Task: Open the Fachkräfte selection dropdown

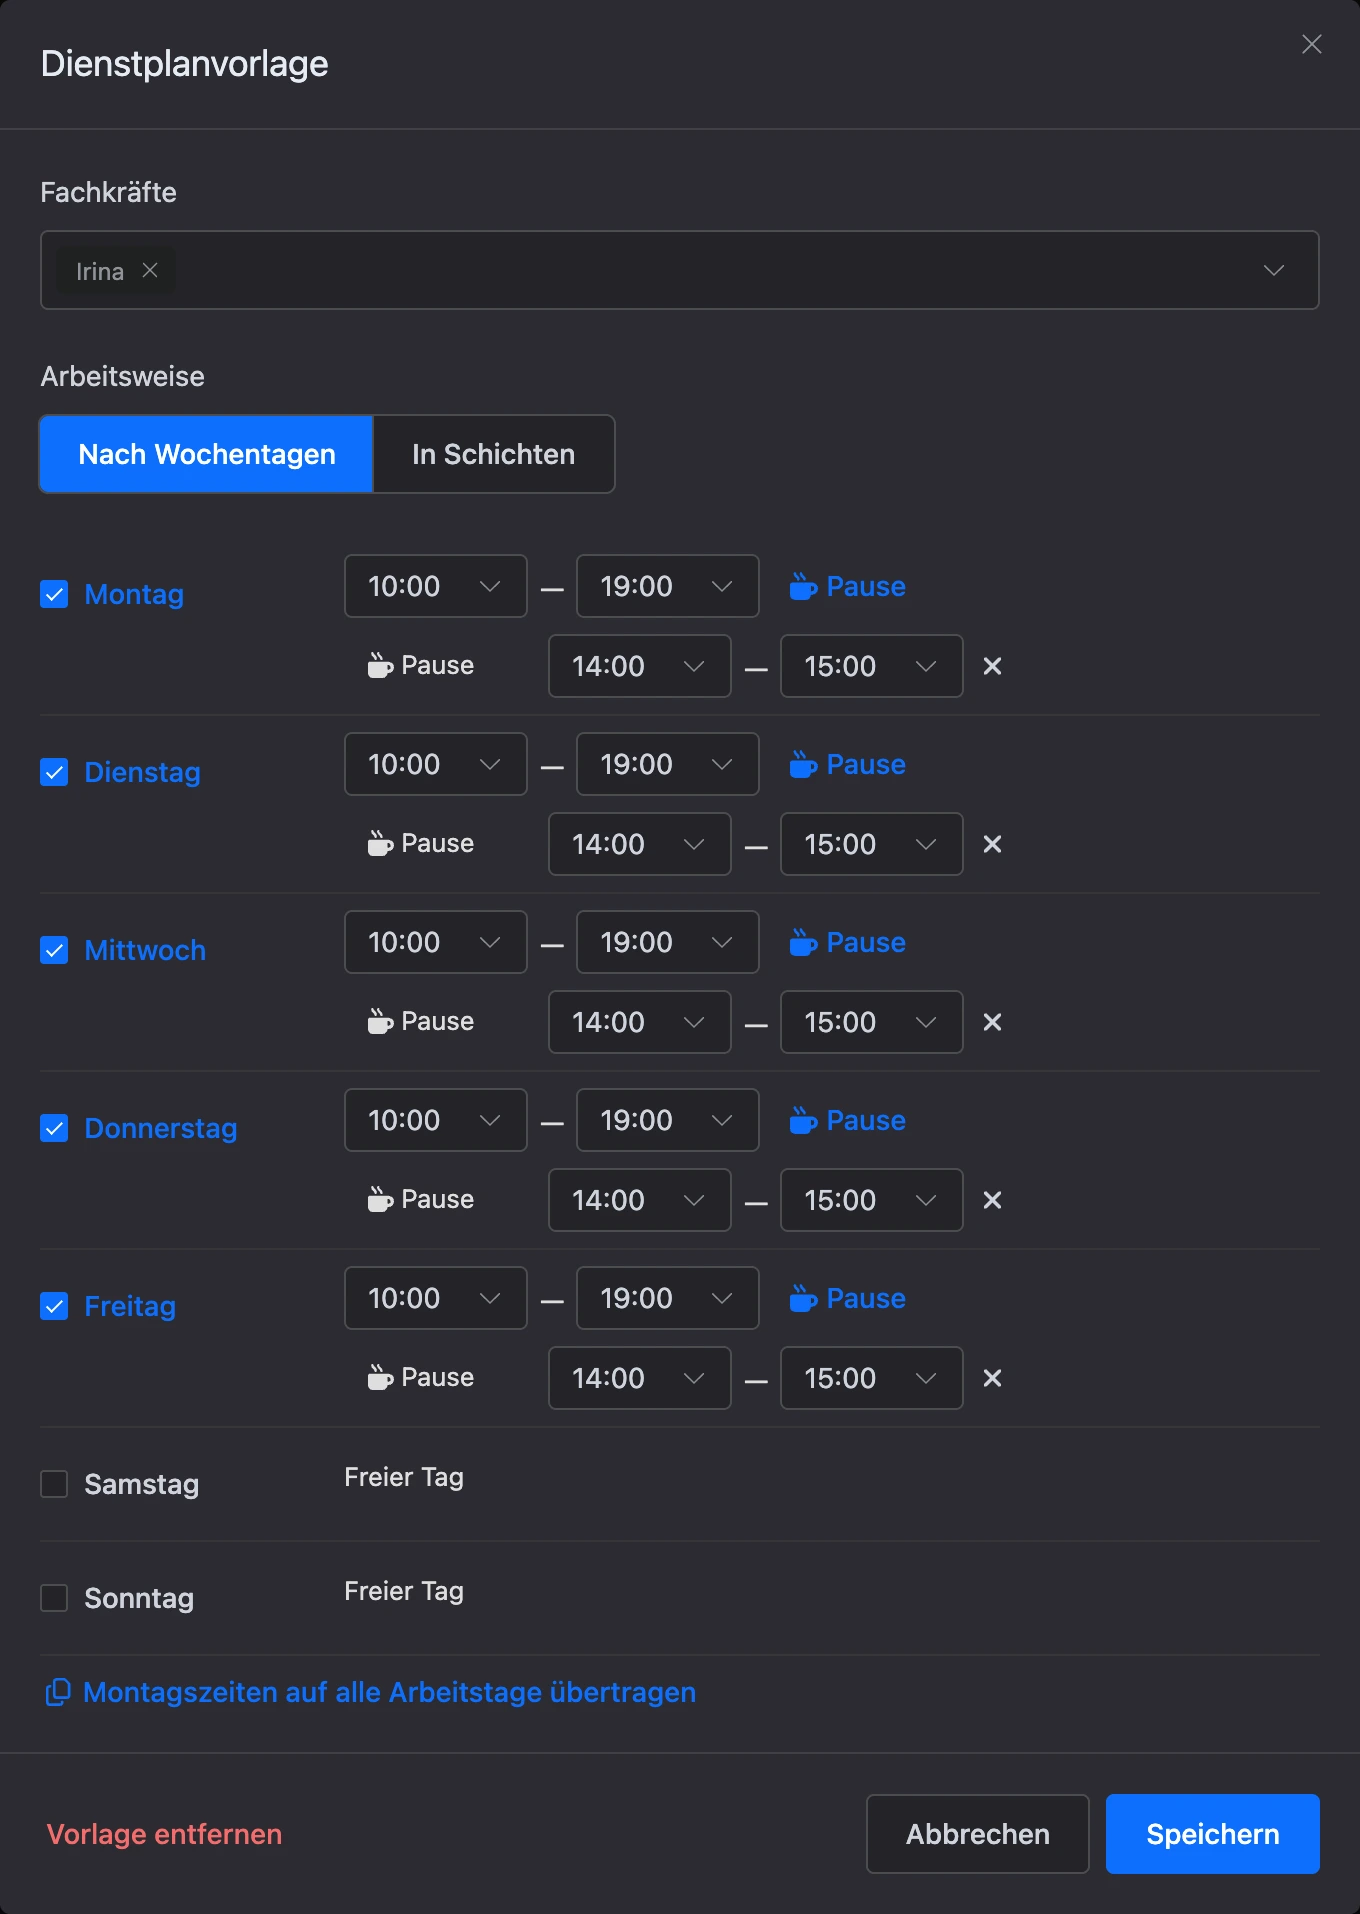Action: 680,270
